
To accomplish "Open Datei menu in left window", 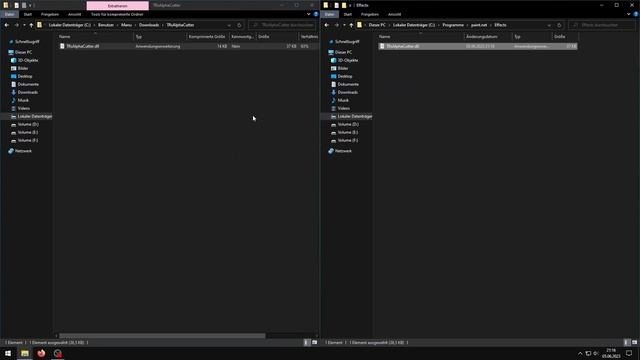I will [9, 14].
